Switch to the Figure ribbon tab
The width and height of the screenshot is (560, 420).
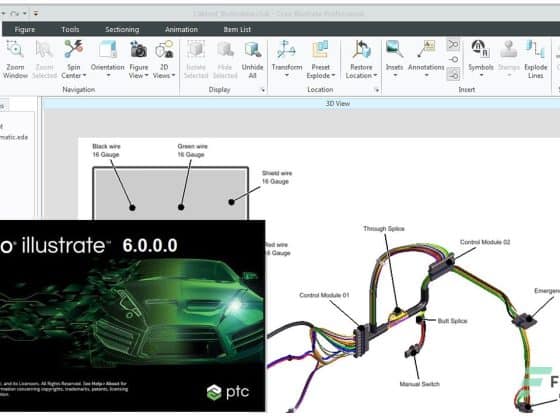pos(25,29)
